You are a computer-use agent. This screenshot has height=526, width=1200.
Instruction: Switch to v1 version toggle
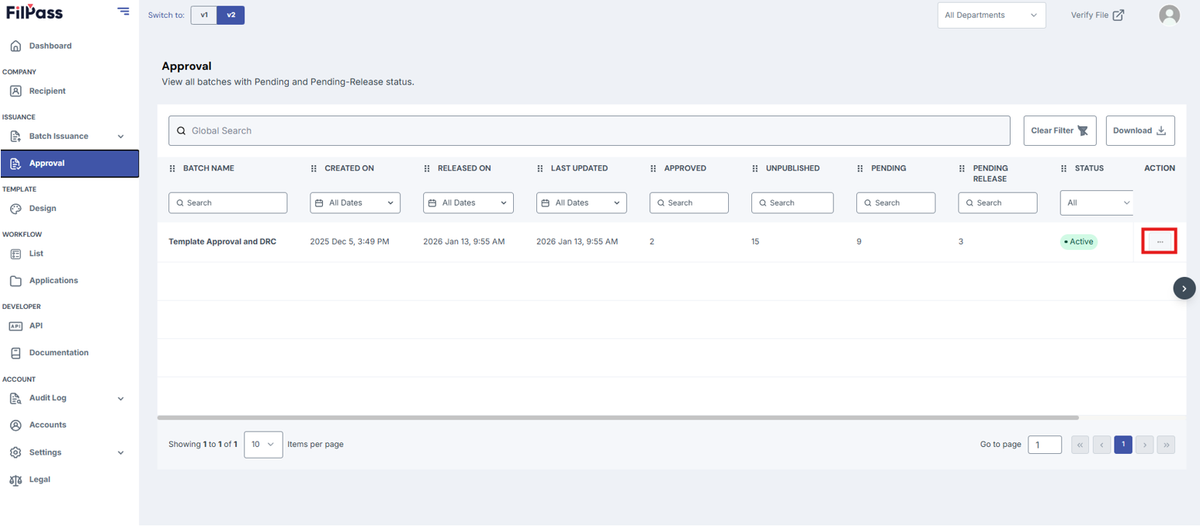coord(204,15)
